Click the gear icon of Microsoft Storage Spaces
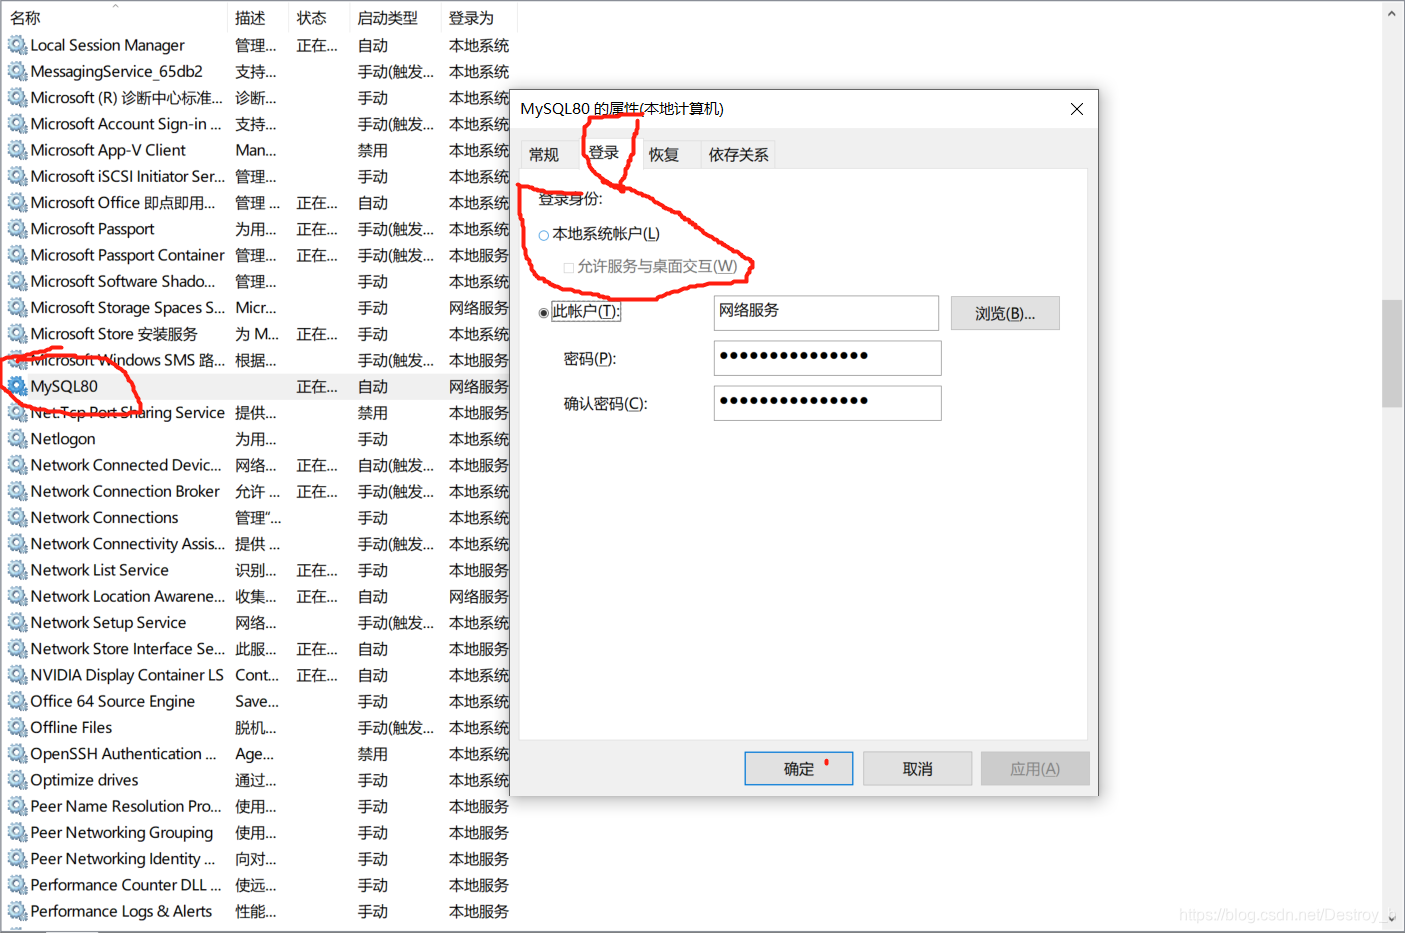This screenshot has height=933, width=1405. 17,308
